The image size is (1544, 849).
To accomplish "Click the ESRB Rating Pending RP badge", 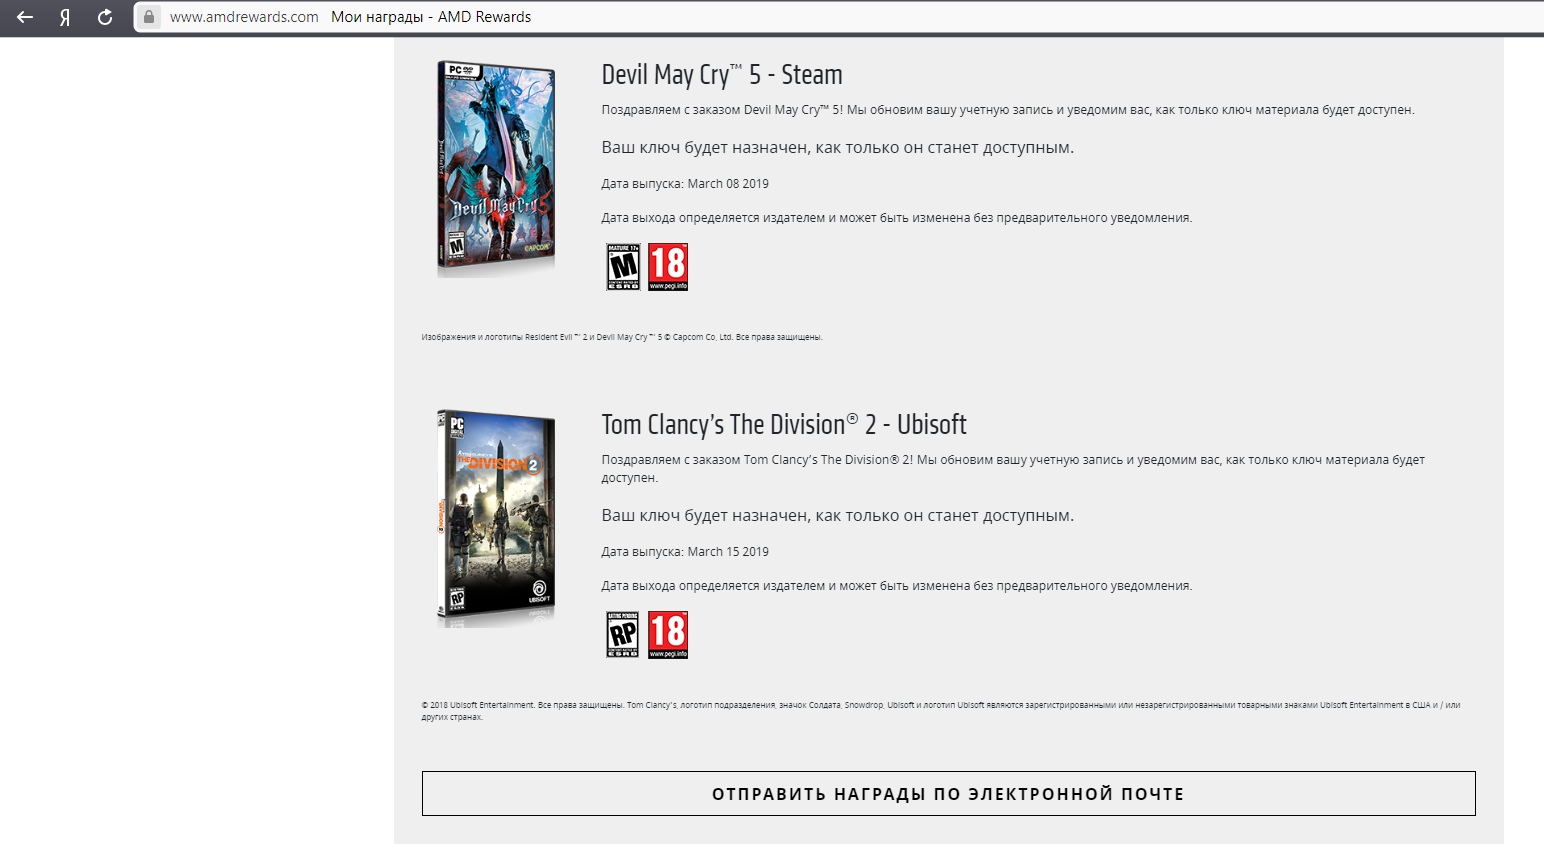I will point(623,635).
